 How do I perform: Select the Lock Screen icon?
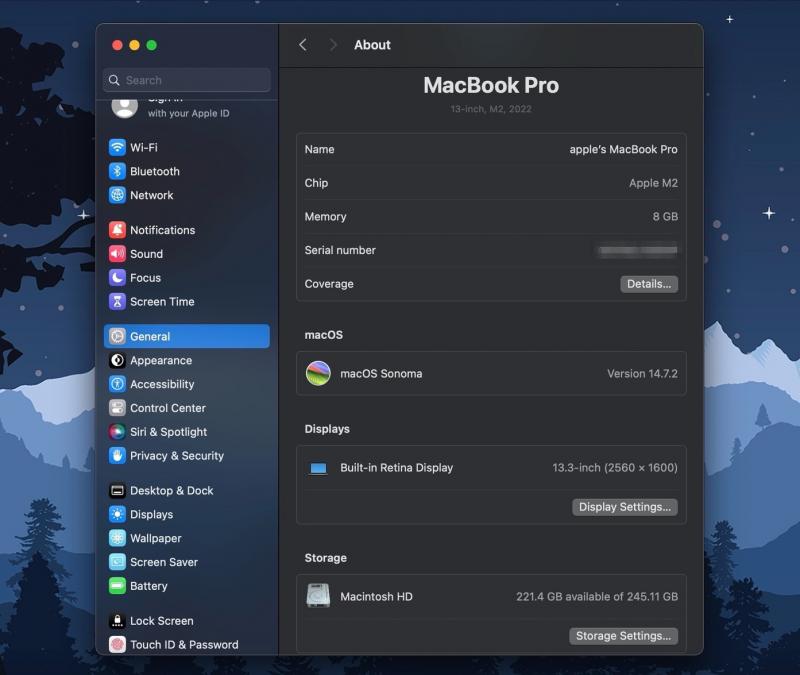tap(117, 621)
